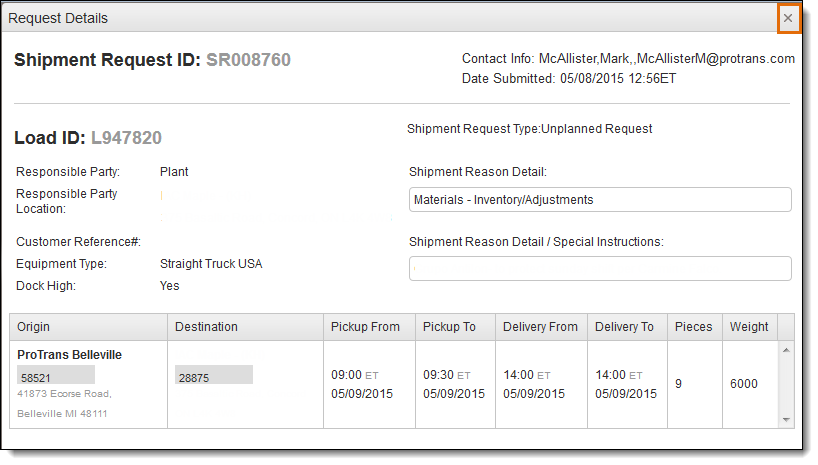Select the Shipment Reason Detail field
The width and height of the screenshot is (818, 465).
(600, 200)
